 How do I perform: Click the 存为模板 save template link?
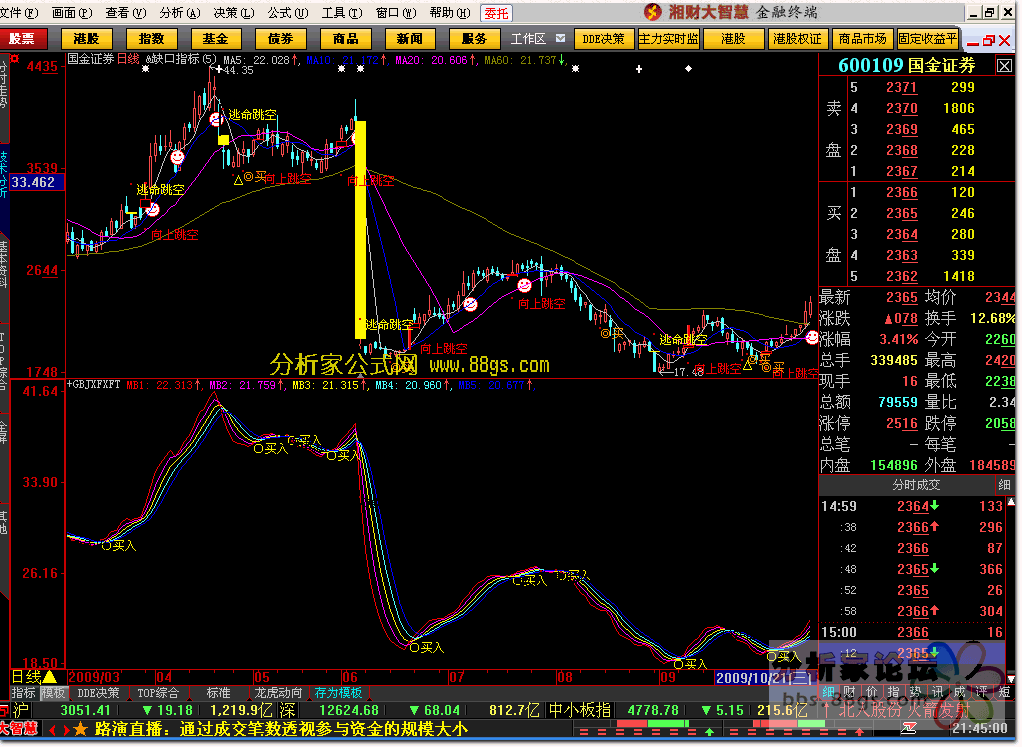pyautogui.click(x=338, y=693)
